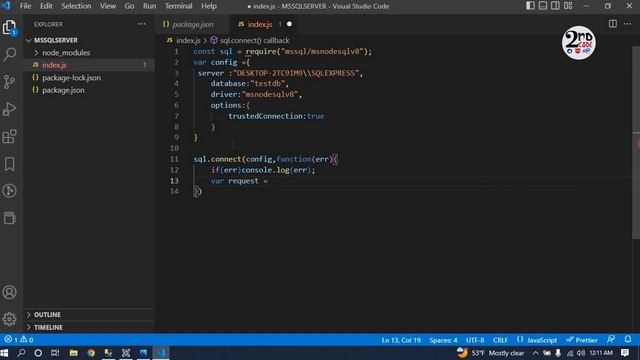Click errors and warnings status indicator
The height and width of the screenshot is (360, 640).
pyautogui.click(x=19, y=340)
